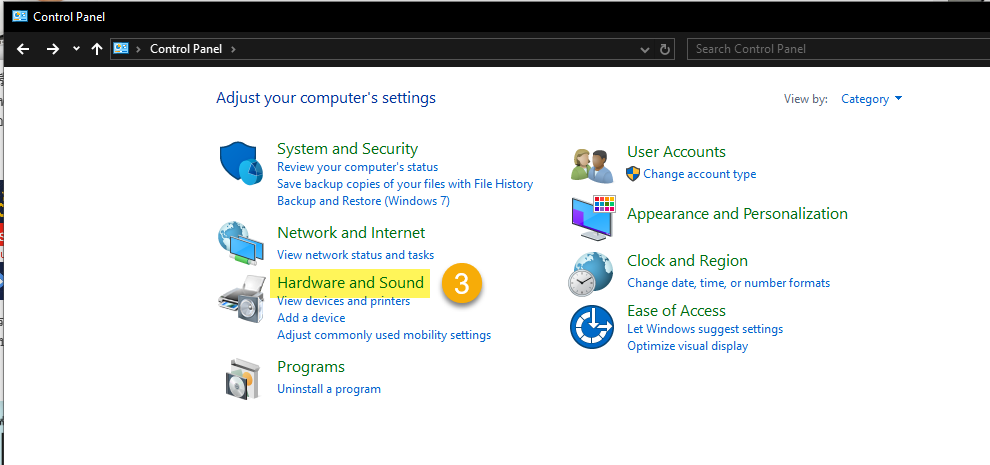
Task: Click the Add a device link
Action: pos(311,318)
